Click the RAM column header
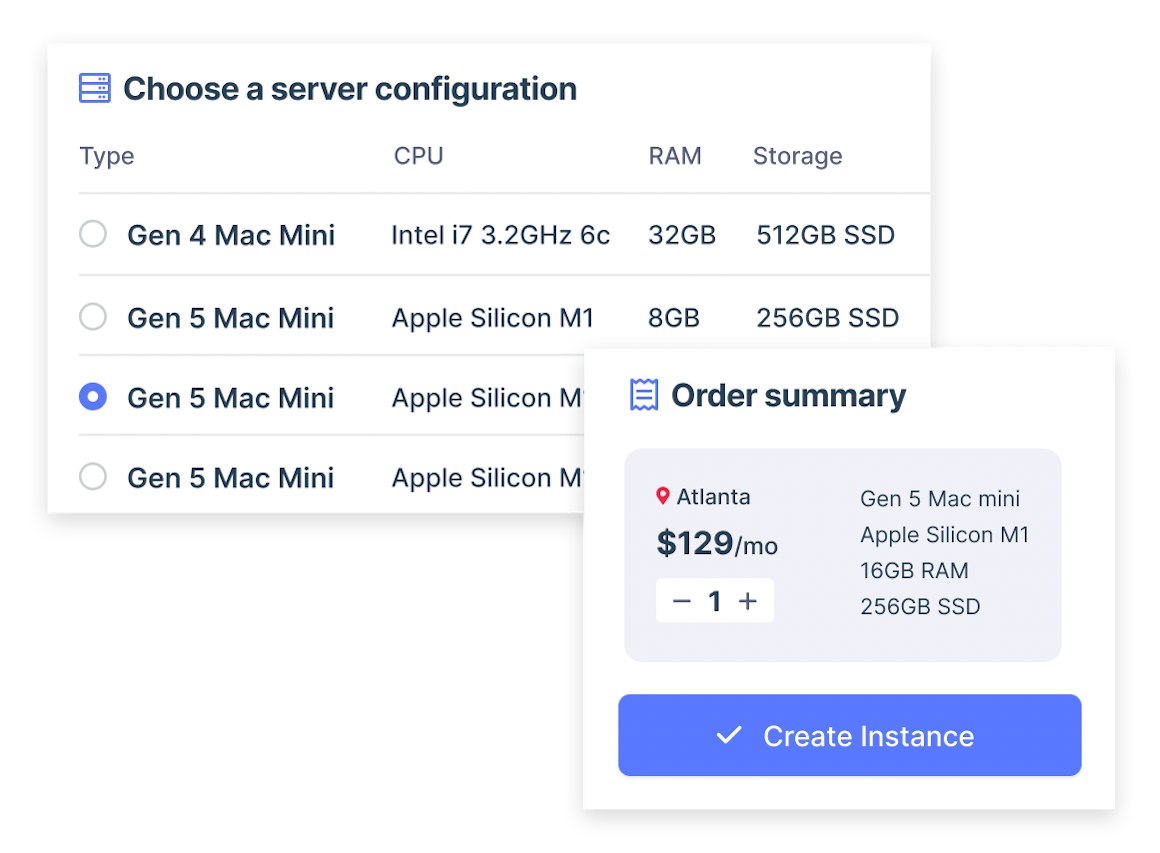Screen dimensions: 1160x853 coord(675,155)
